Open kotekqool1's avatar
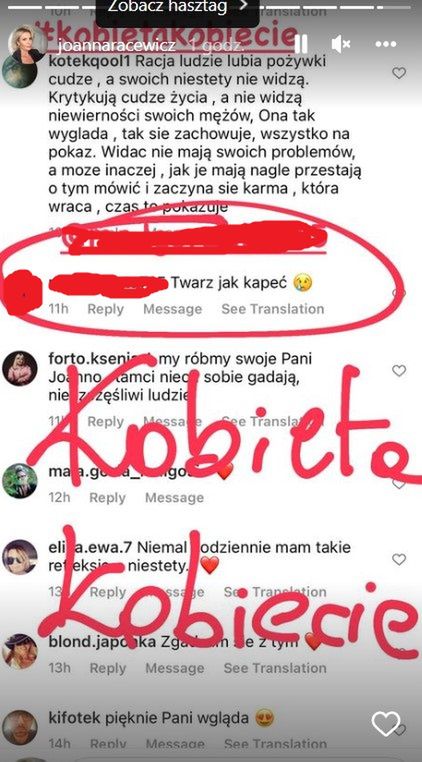 pyautogui.click(x=19, y=70)
